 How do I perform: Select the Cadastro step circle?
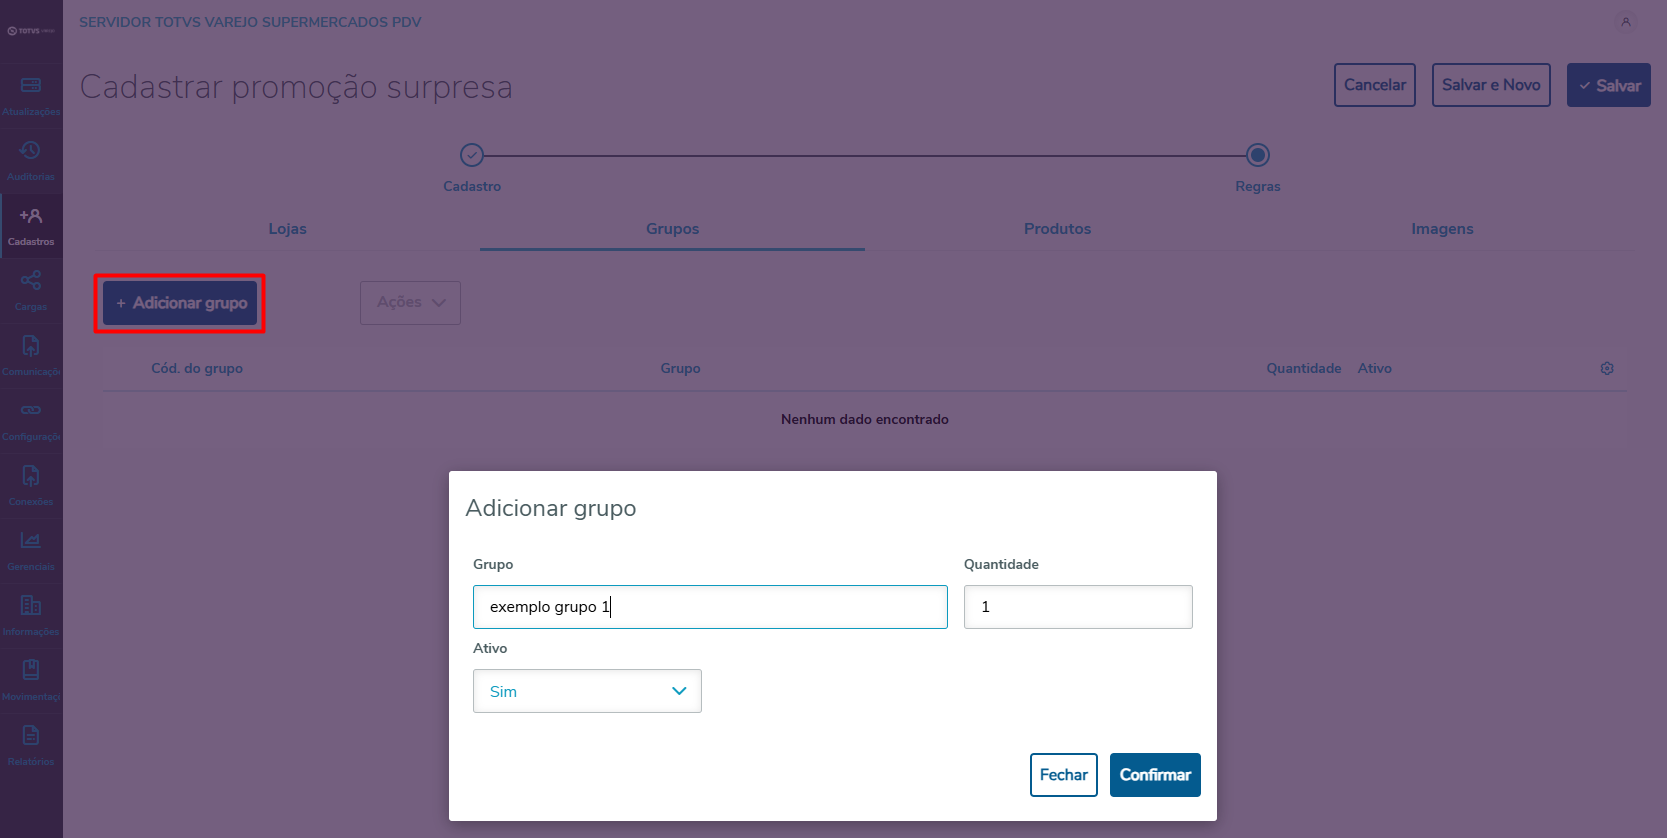[x=472, y=155]
